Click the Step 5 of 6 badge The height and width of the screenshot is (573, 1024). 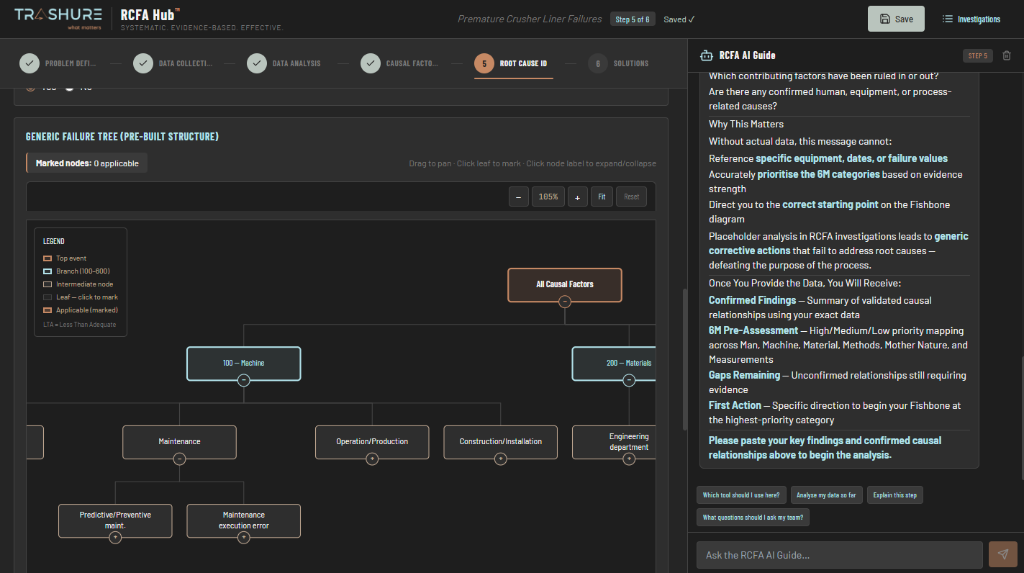point(632,20)
